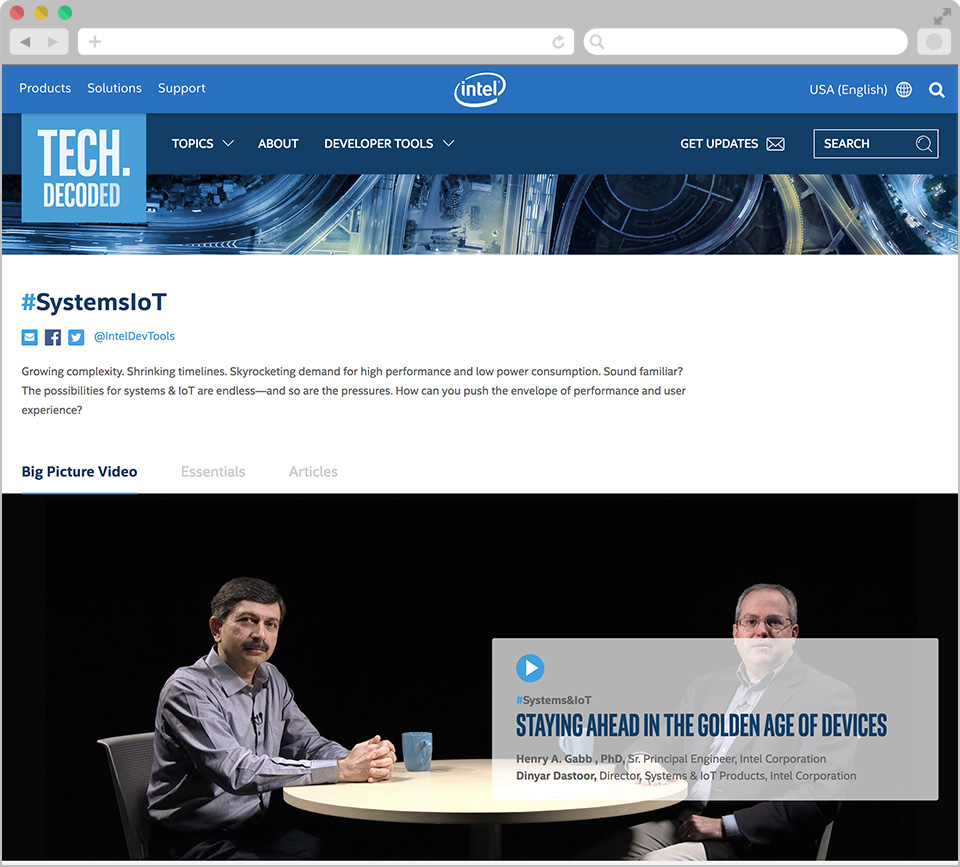
Task: Click the #SystemsIoT page heading
Action: pos(94,302)
